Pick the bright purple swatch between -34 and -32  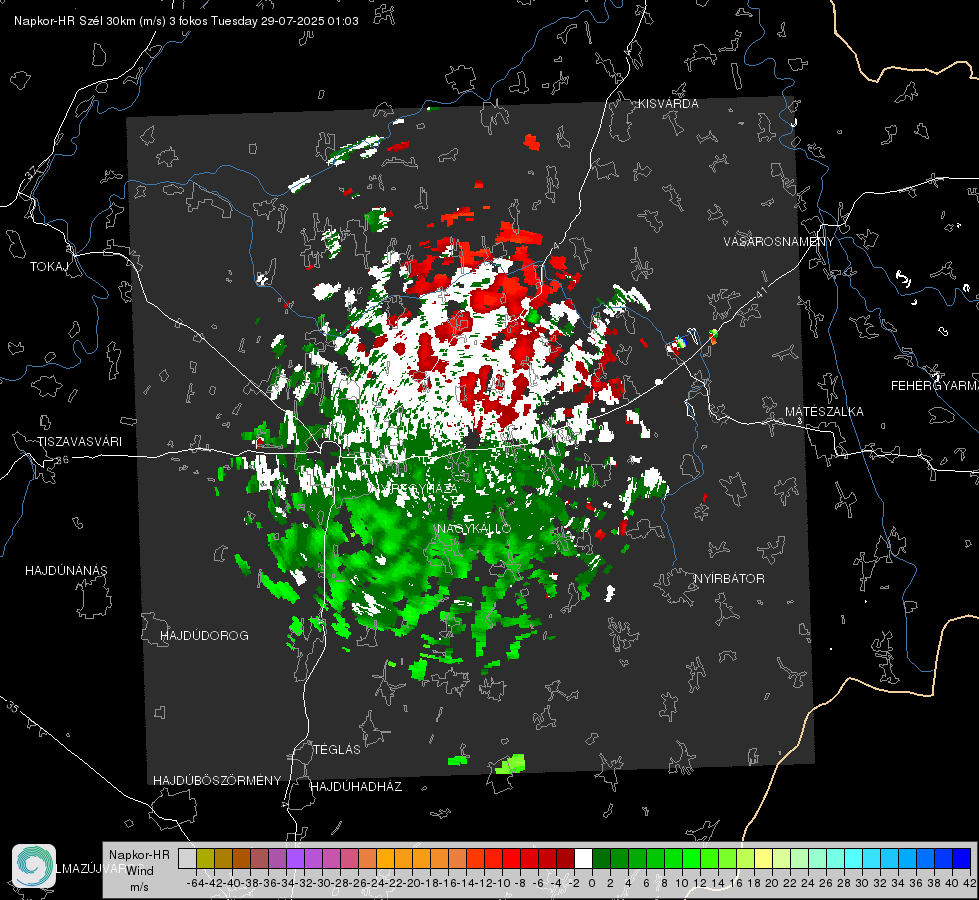295,858
